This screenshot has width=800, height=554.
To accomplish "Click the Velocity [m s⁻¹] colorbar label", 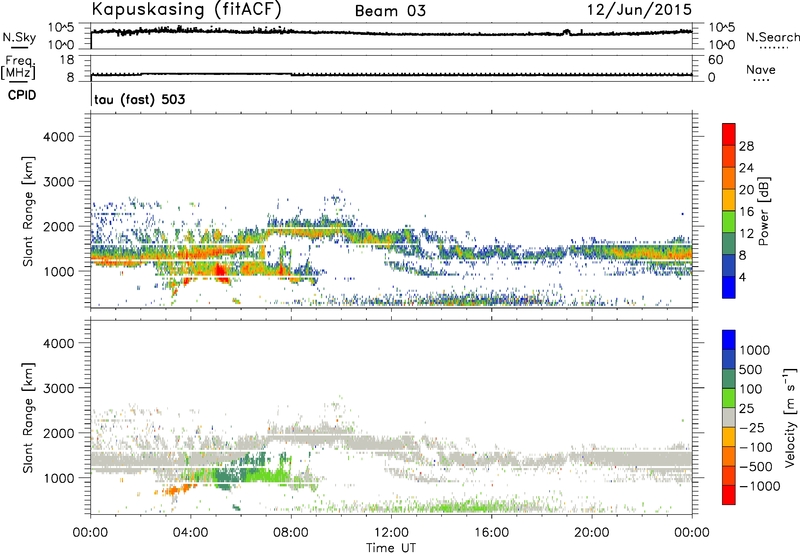I will coord(790,417).
